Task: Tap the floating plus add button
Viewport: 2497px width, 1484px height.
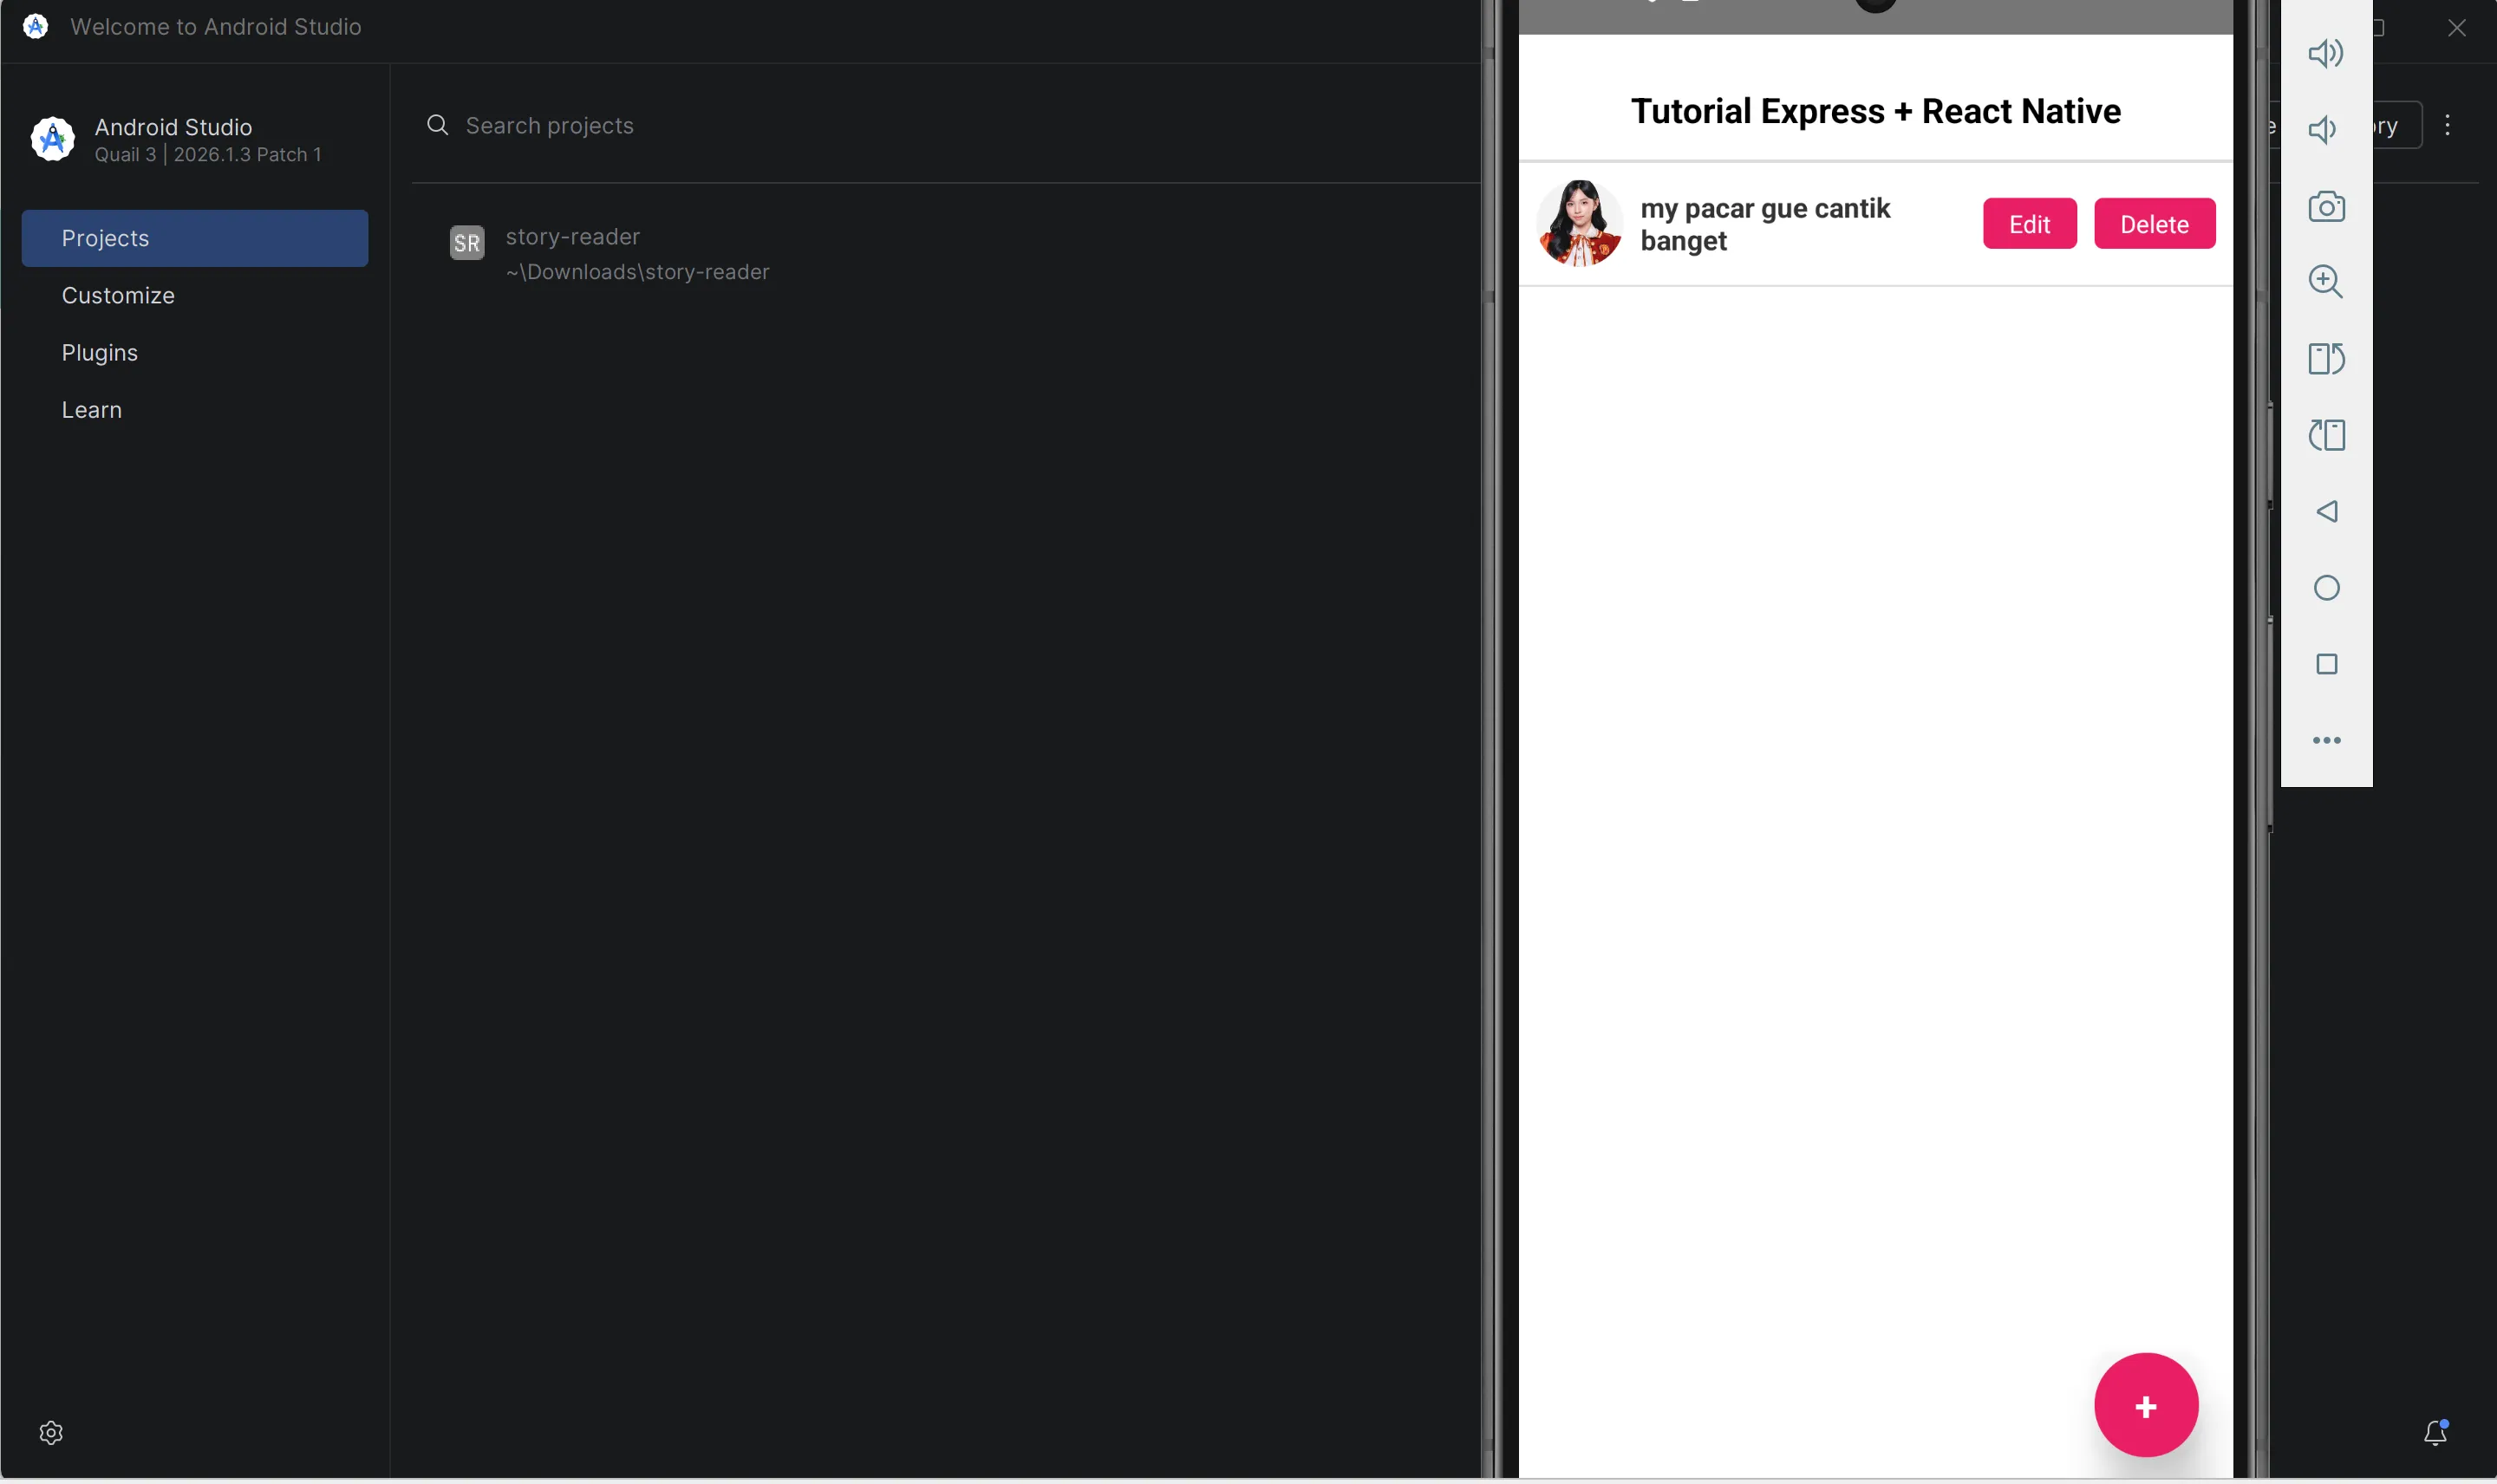Action: pyautogui.click(x=2145, y=1405)
